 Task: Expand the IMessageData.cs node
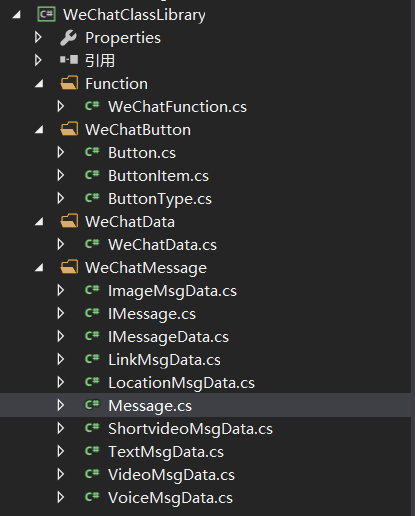[61, 336]
